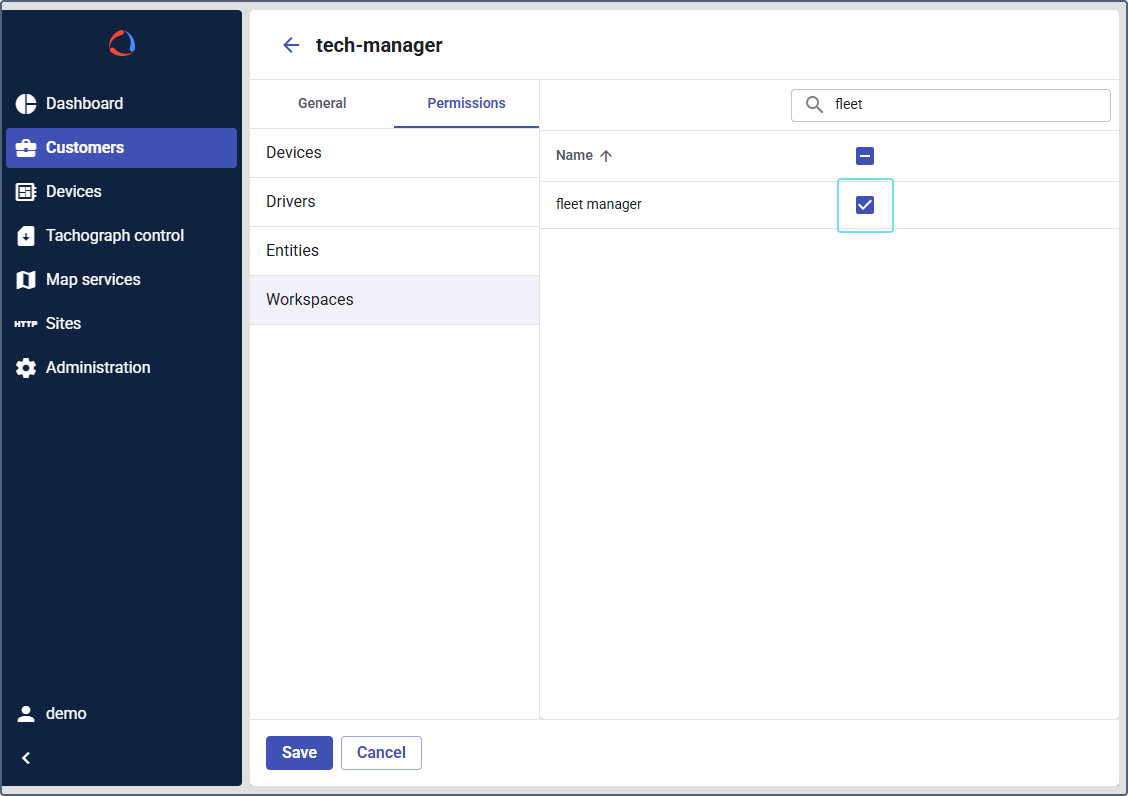Screen dimensions: 1128x796
Task: Open Administration via the gear icon
Action: [x=26, y=368]
